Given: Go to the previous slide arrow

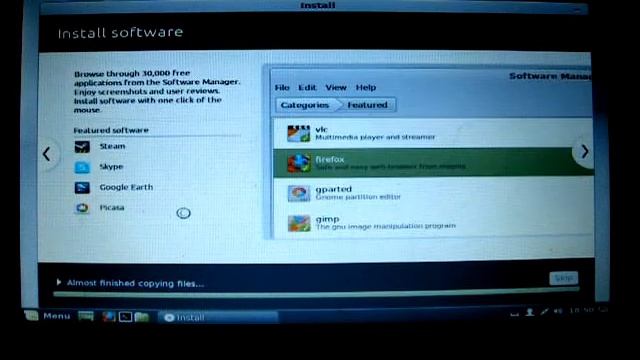Looking at the screenshot, I should click(47, 154).
